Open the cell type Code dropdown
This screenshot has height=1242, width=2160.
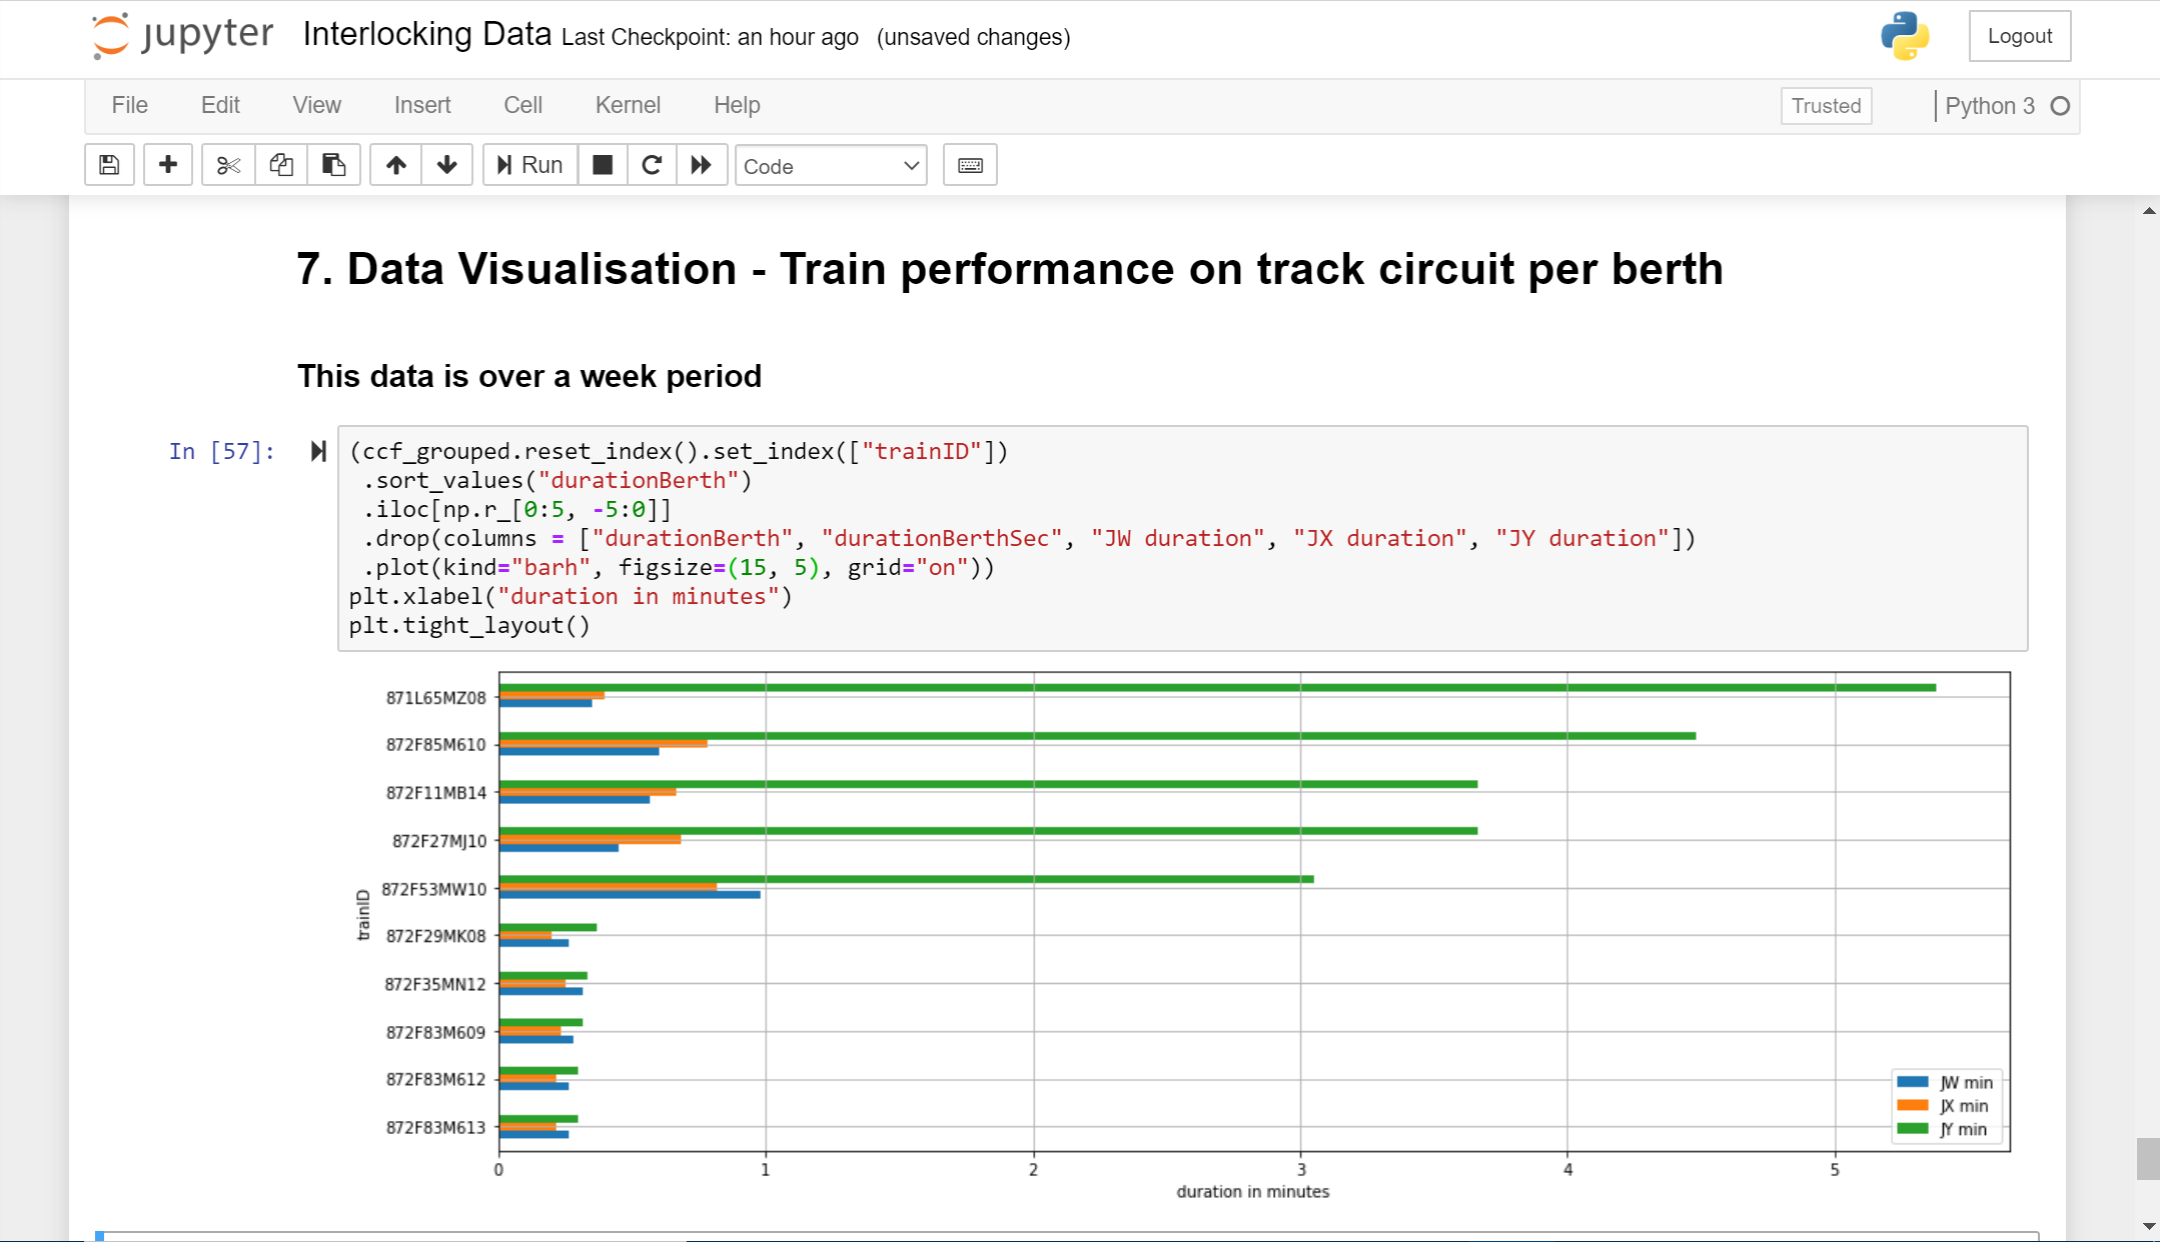point(830,166)
